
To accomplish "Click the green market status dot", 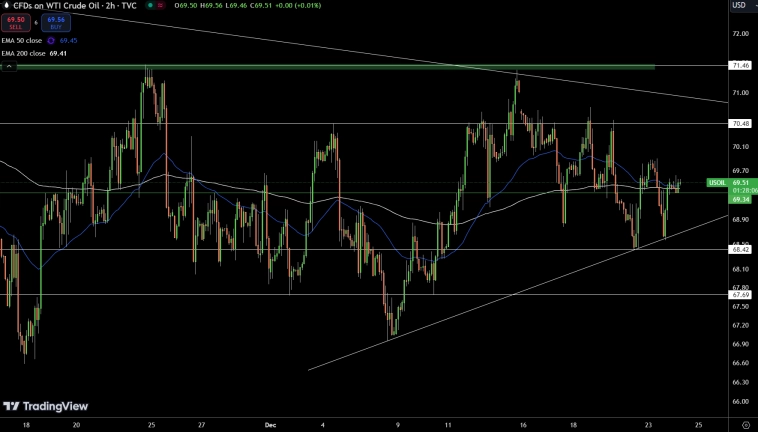I will point(151,5).
